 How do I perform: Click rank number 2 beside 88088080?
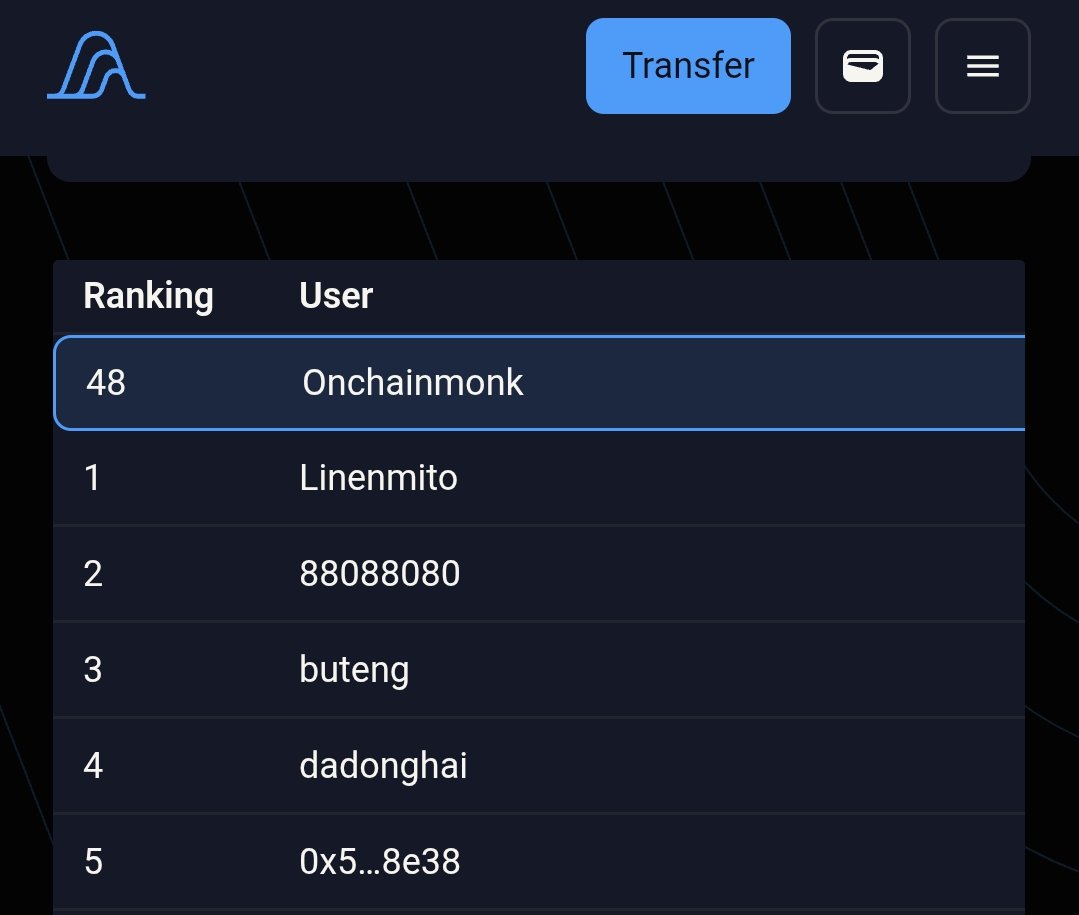click(93, 574)
